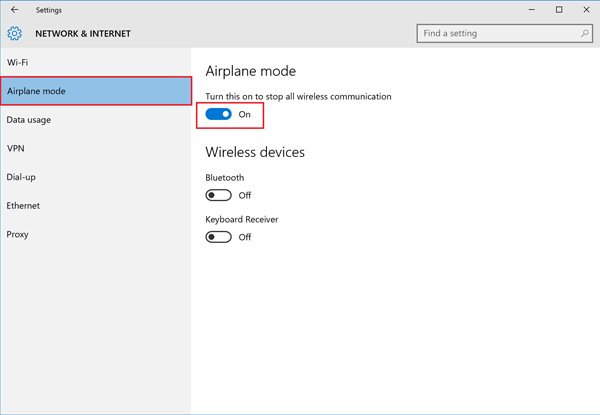Click the back arrow in title bar
The image size is (600, 415).
click(14, 10)
